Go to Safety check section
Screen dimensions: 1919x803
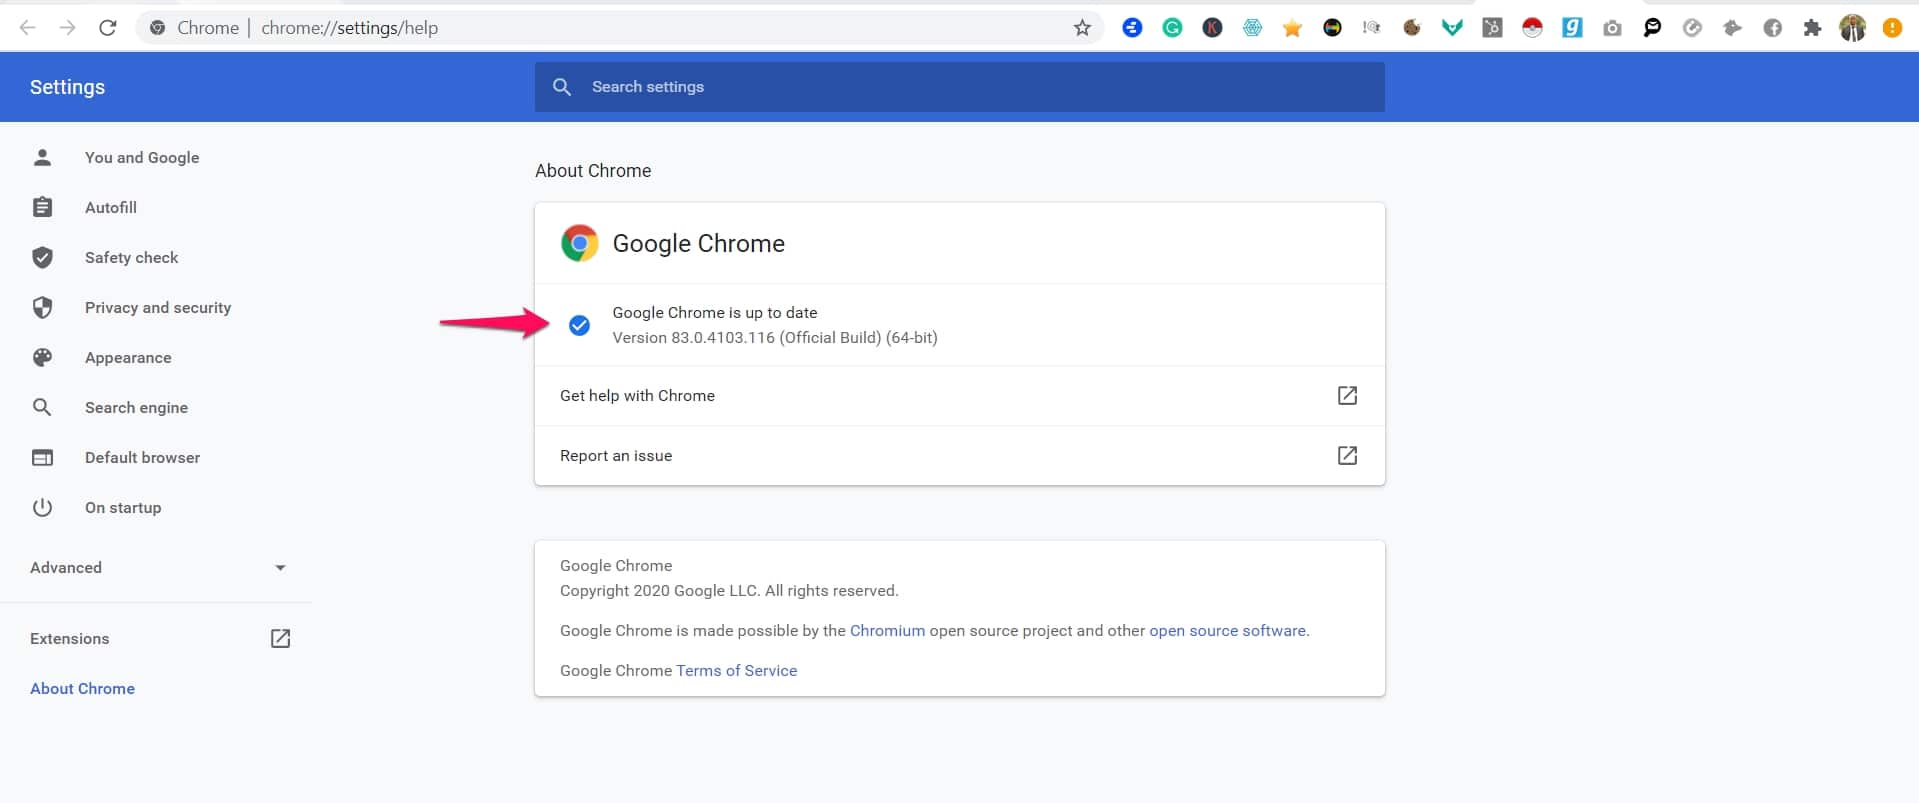click(131, 258)
